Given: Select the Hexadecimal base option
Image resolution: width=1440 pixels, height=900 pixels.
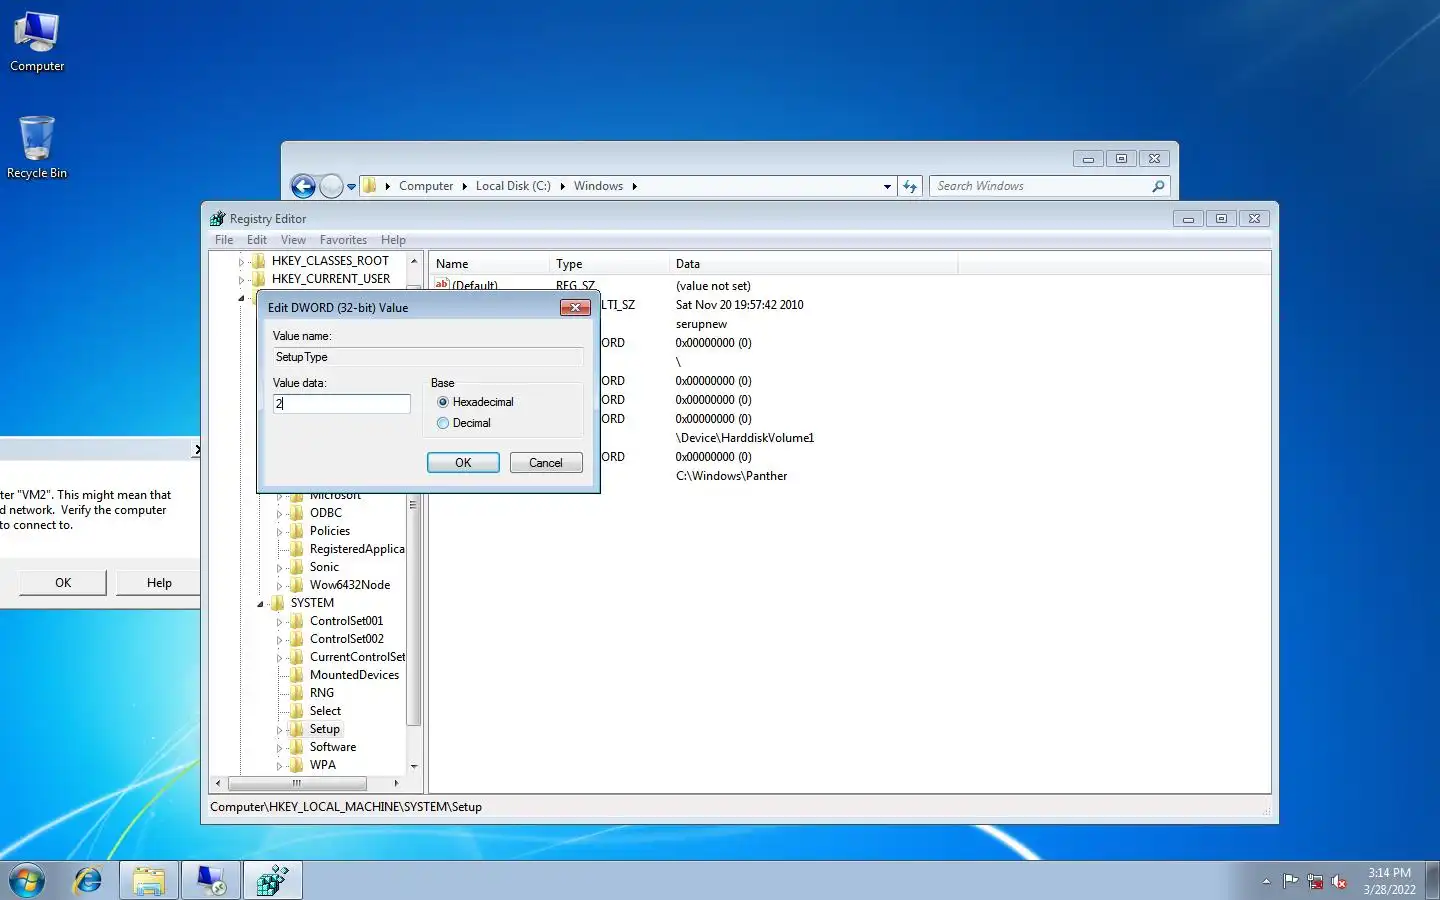Looking at the screenshot, I should pos(476,402).
